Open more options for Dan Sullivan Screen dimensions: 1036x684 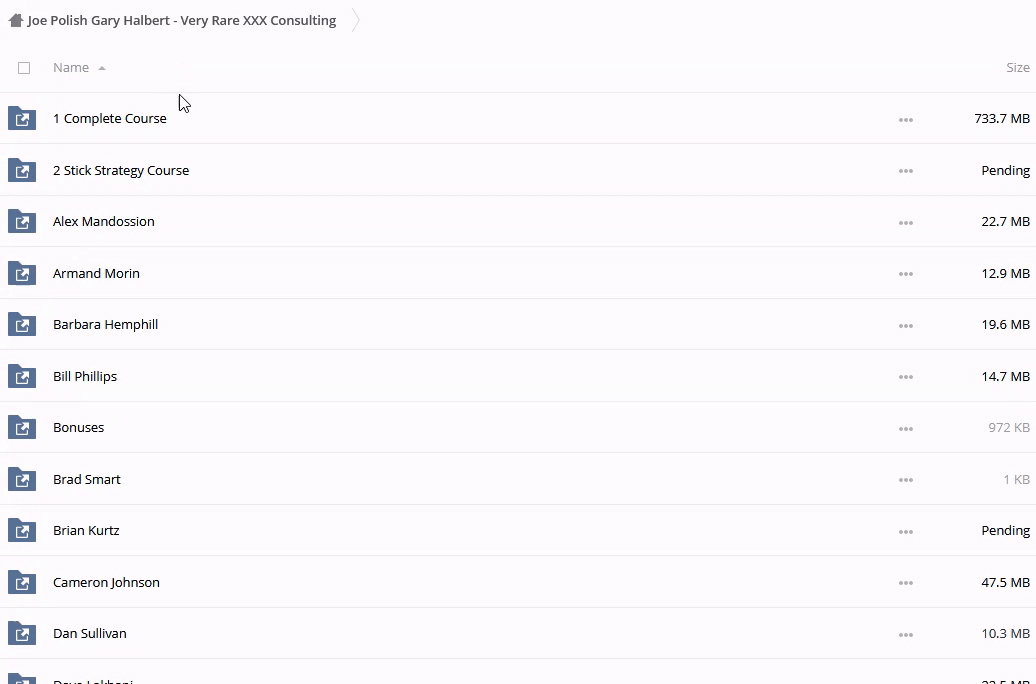point(905,634)
